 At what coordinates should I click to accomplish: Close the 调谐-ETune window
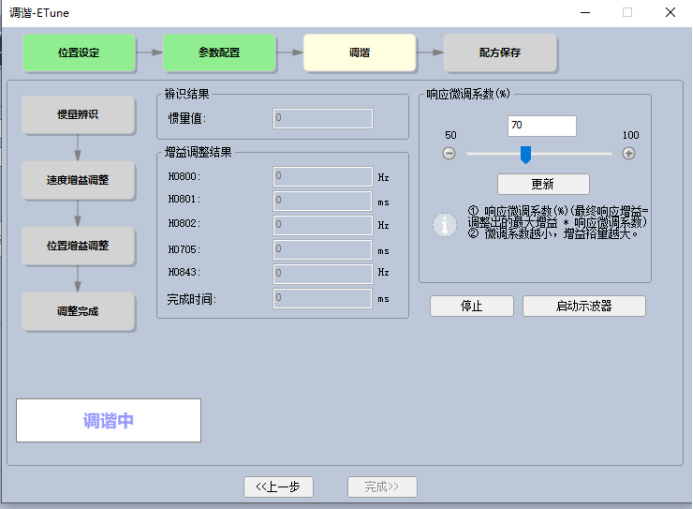[669, 12]
